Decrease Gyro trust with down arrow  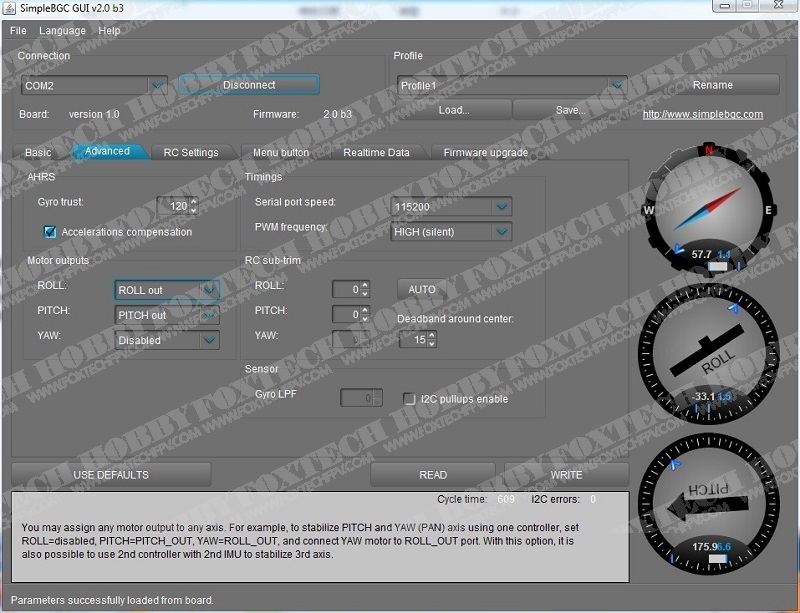click(x=194, y=210)
